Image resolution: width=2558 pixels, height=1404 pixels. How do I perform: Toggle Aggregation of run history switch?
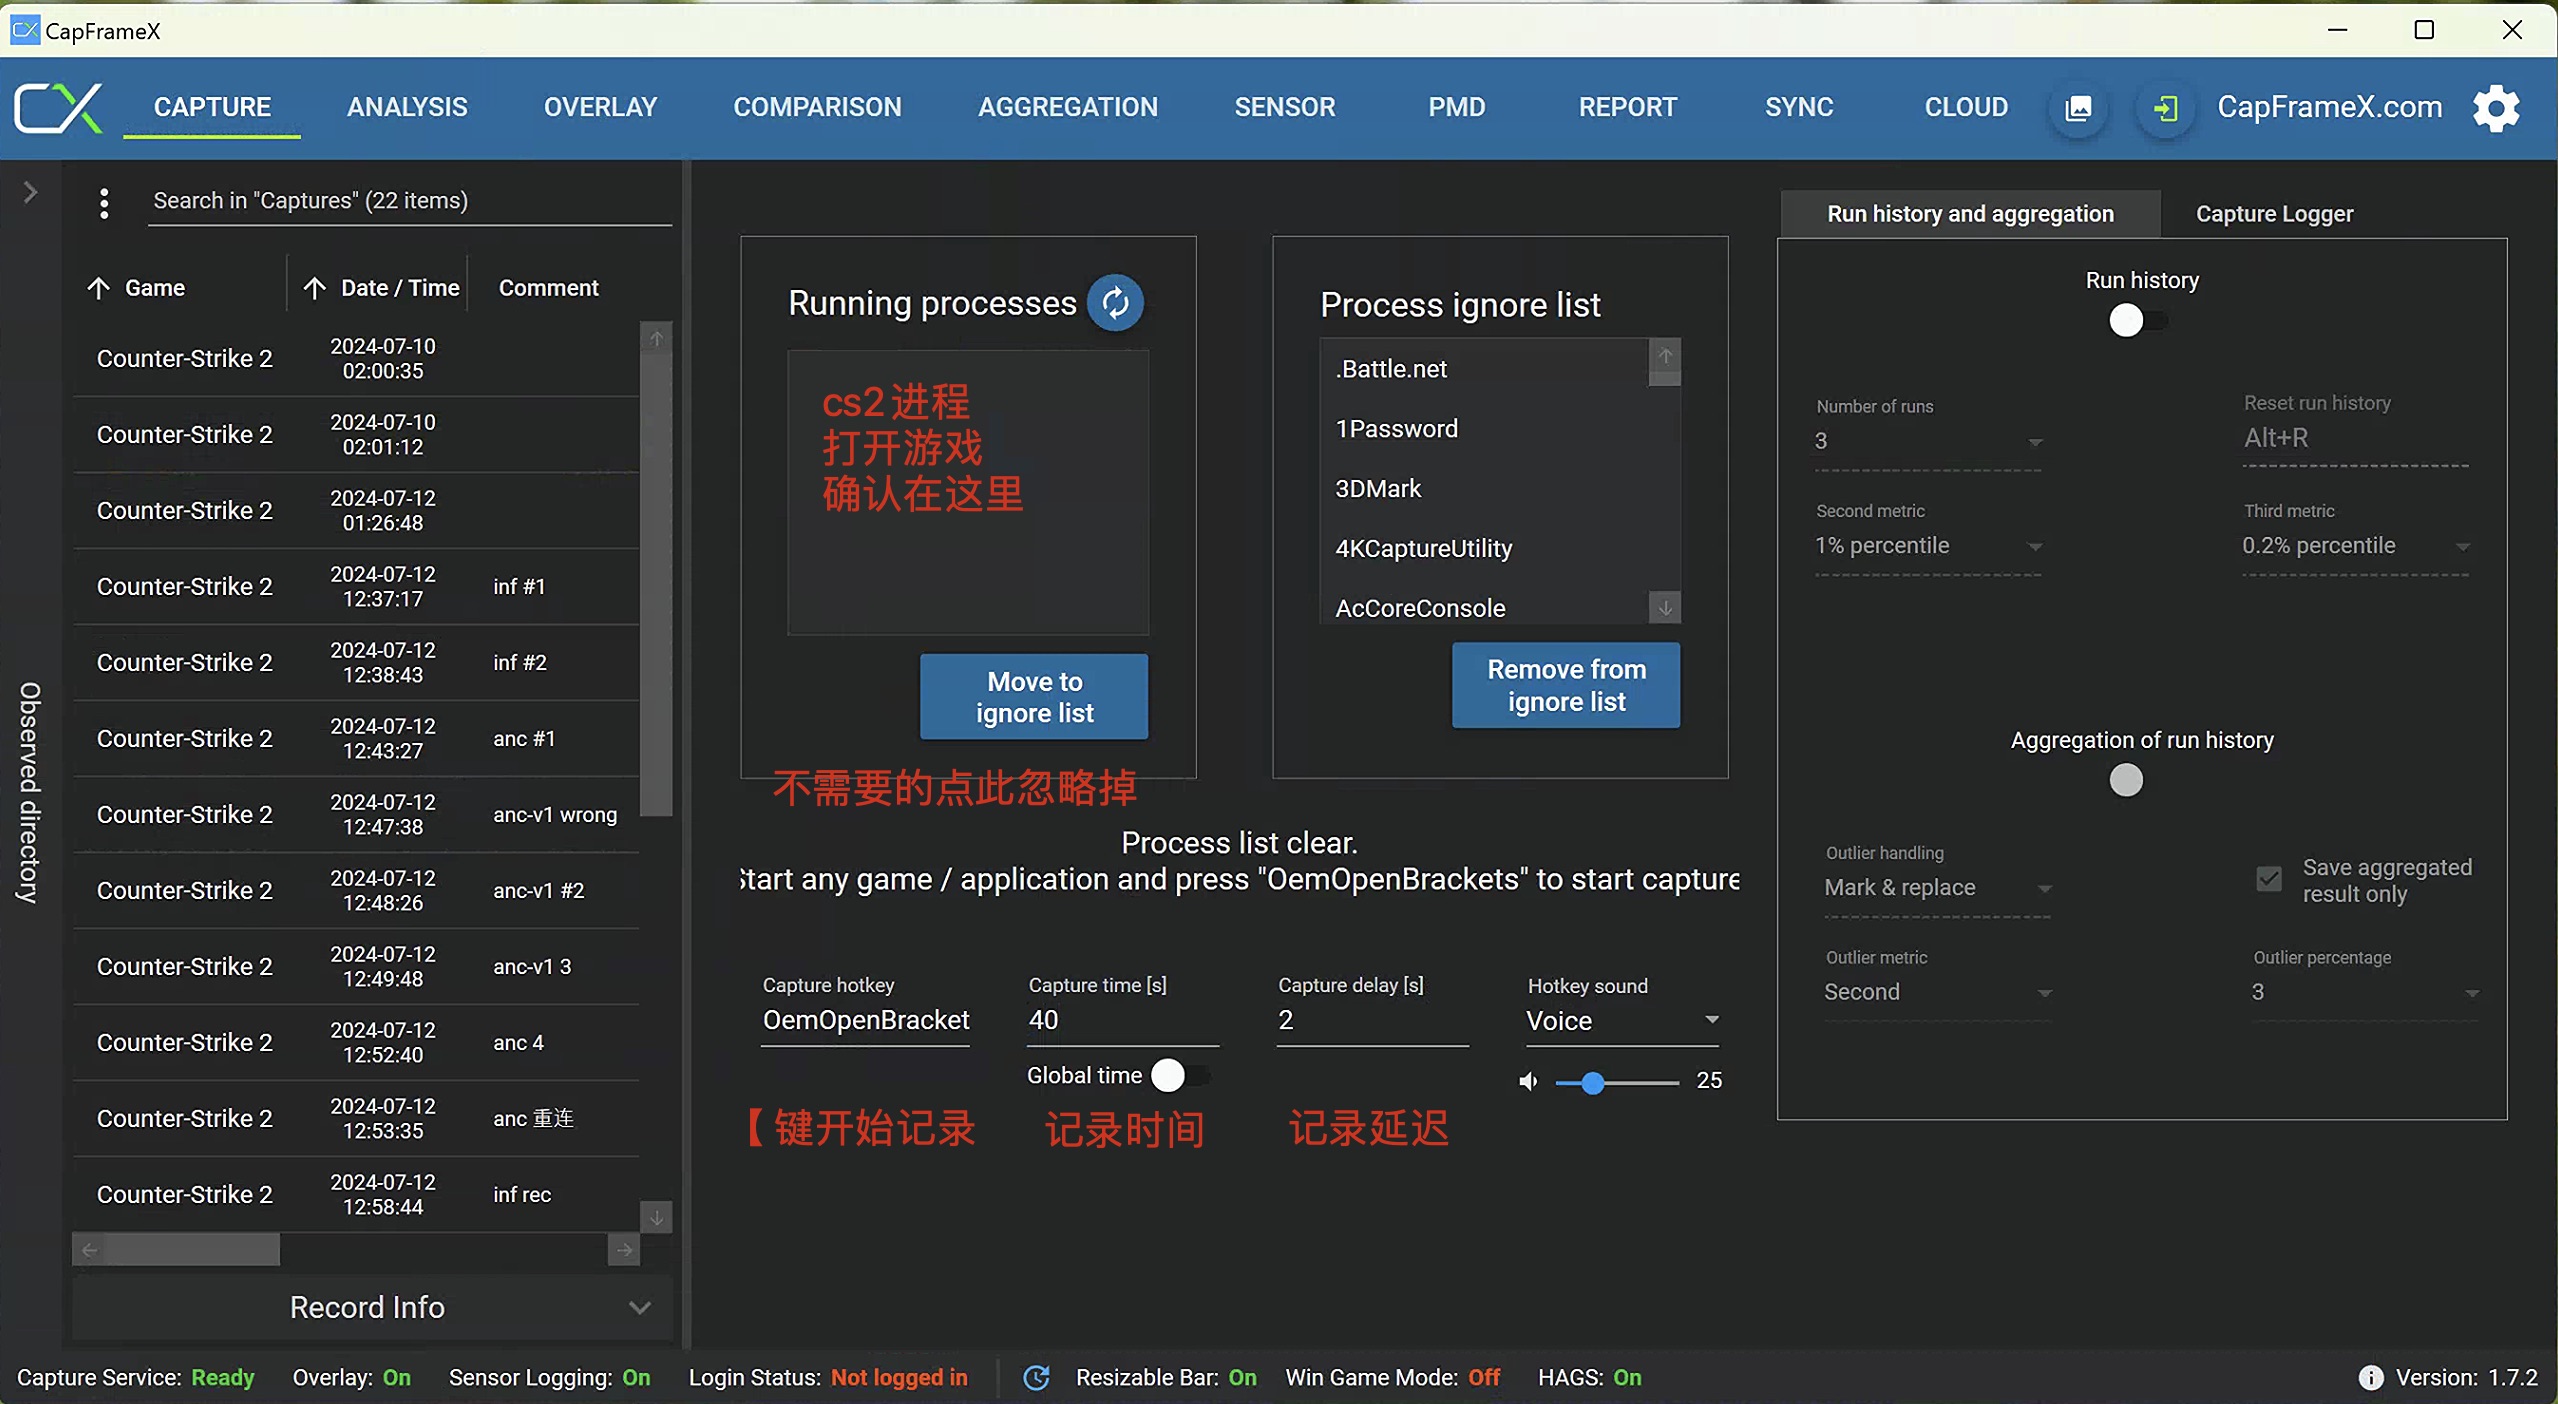pos(2126,780)
